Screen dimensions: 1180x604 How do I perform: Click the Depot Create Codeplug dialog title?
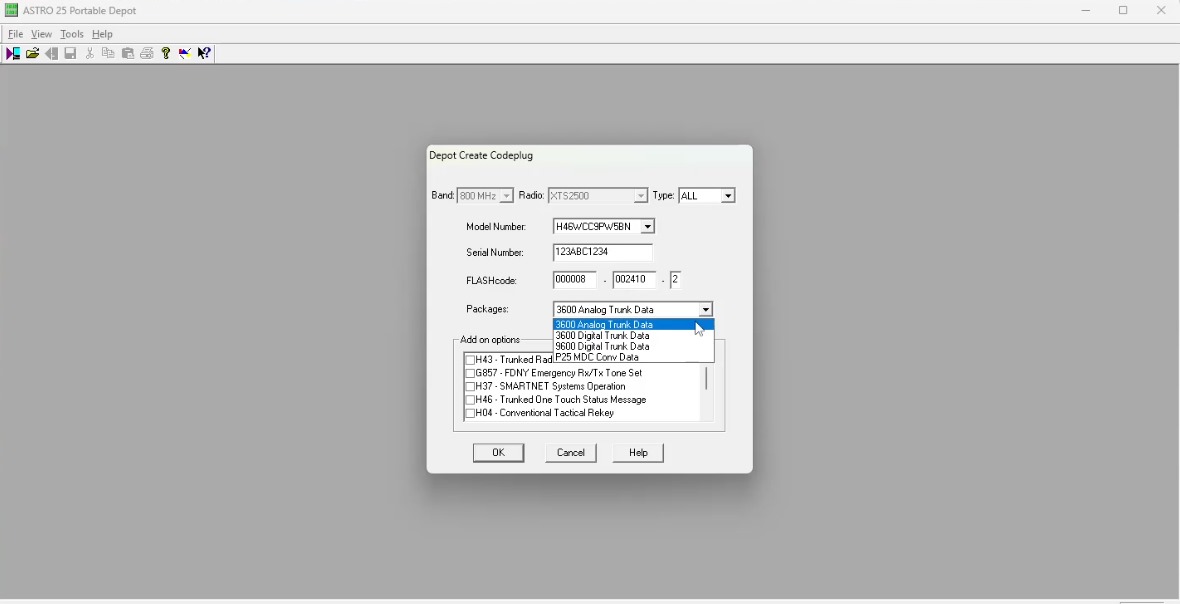coord(481,156)
